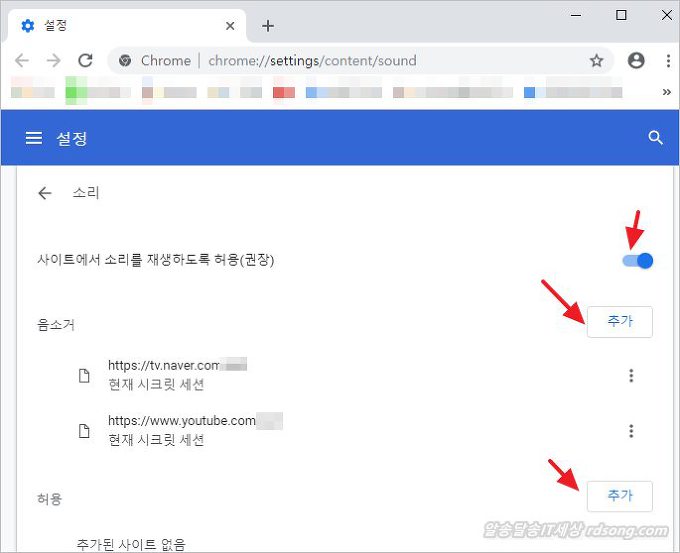Open more actions for www.youtube.com

click(x=631, y=431)
